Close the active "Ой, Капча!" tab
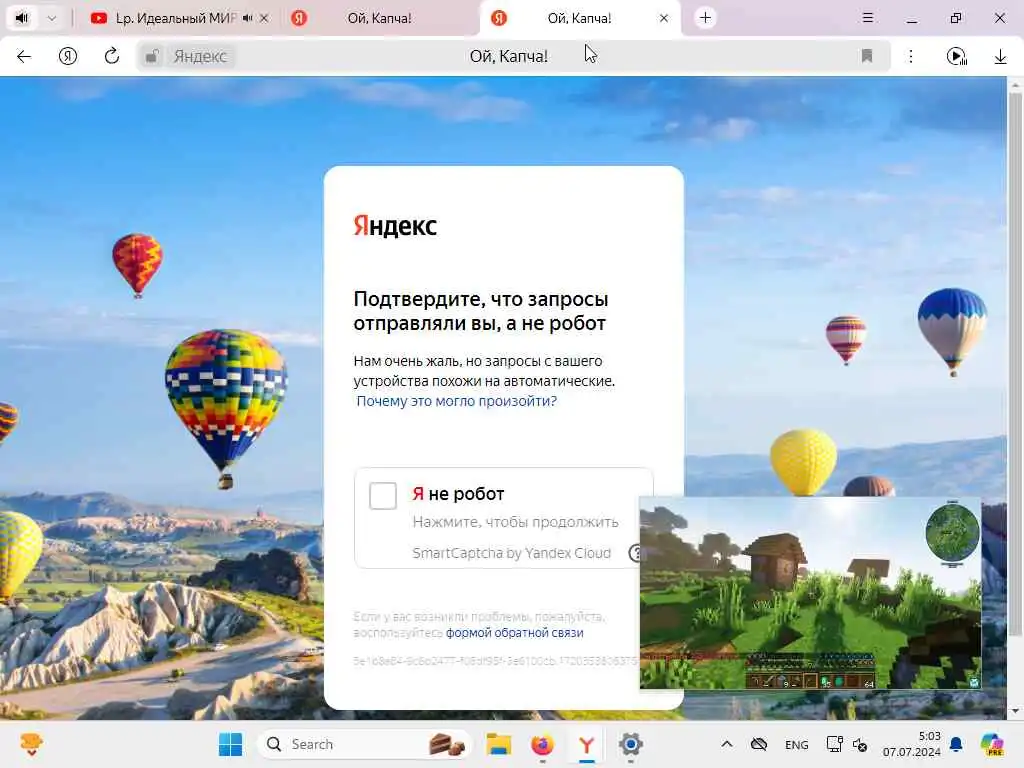Viewport: 1024px width, 768px height. click(x=664, y=18)
